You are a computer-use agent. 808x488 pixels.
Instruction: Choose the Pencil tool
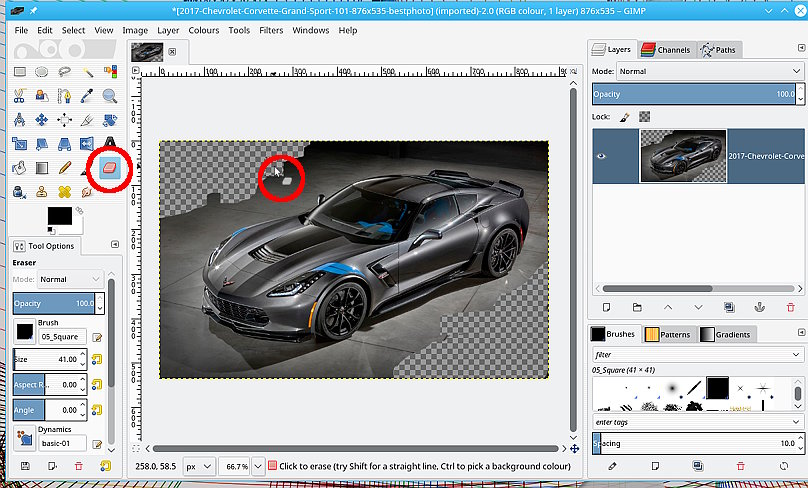64,168
